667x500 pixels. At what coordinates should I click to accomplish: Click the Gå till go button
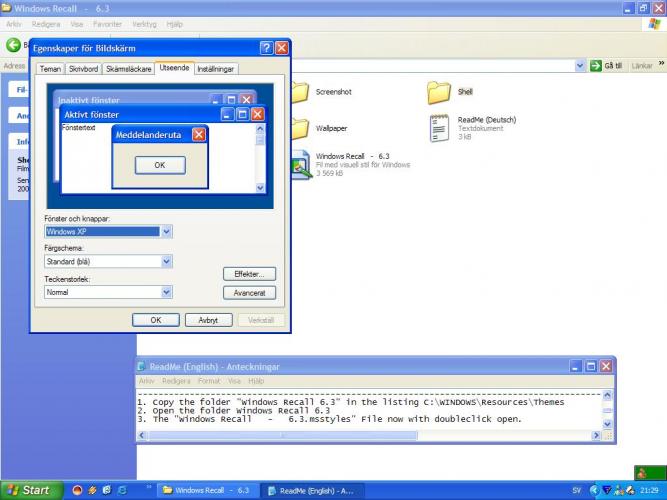(607, 66)
